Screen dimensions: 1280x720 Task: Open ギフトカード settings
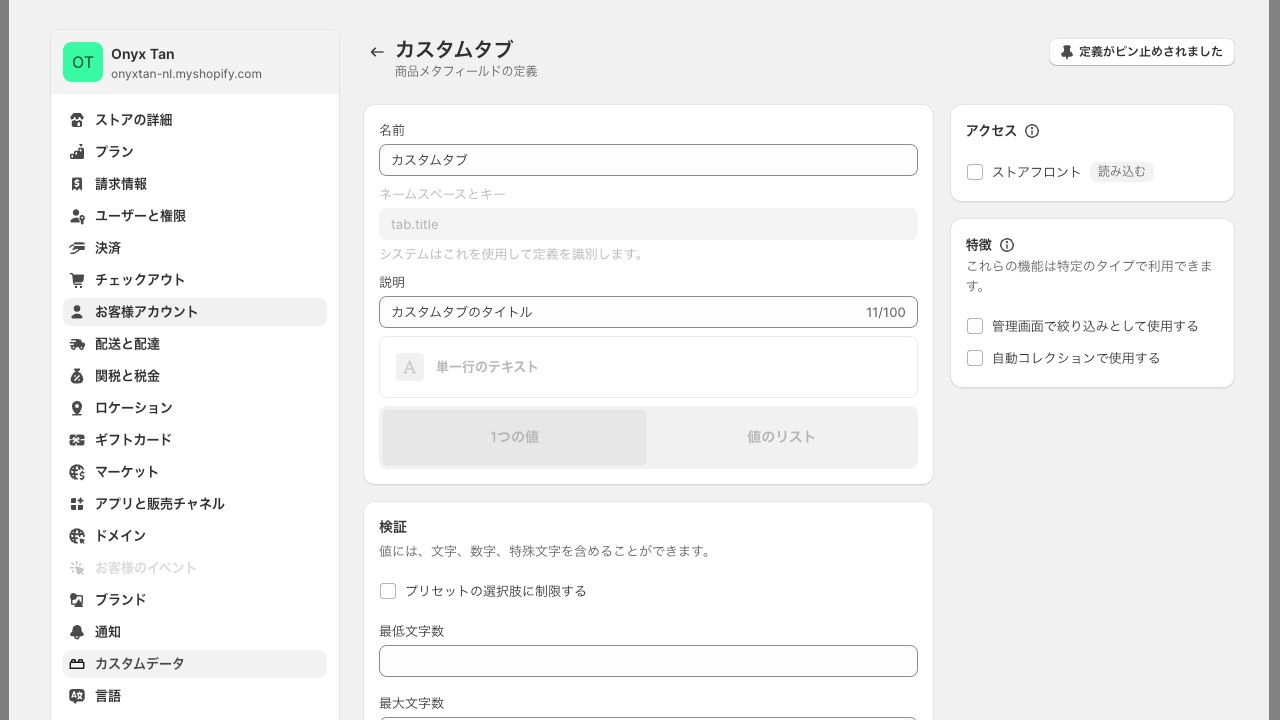pyautogui.click(x=195, y=440)
